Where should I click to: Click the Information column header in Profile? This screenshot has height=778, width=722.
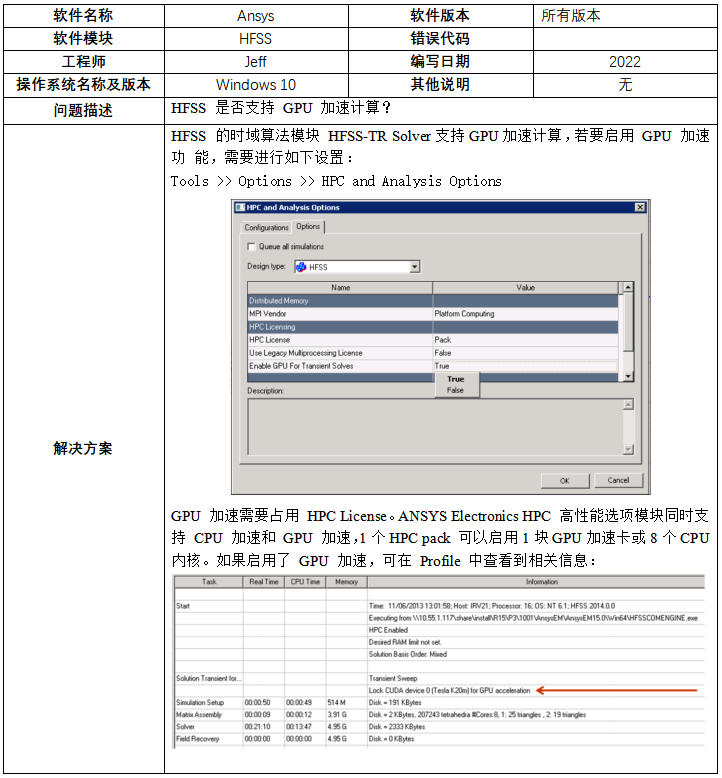535,581
